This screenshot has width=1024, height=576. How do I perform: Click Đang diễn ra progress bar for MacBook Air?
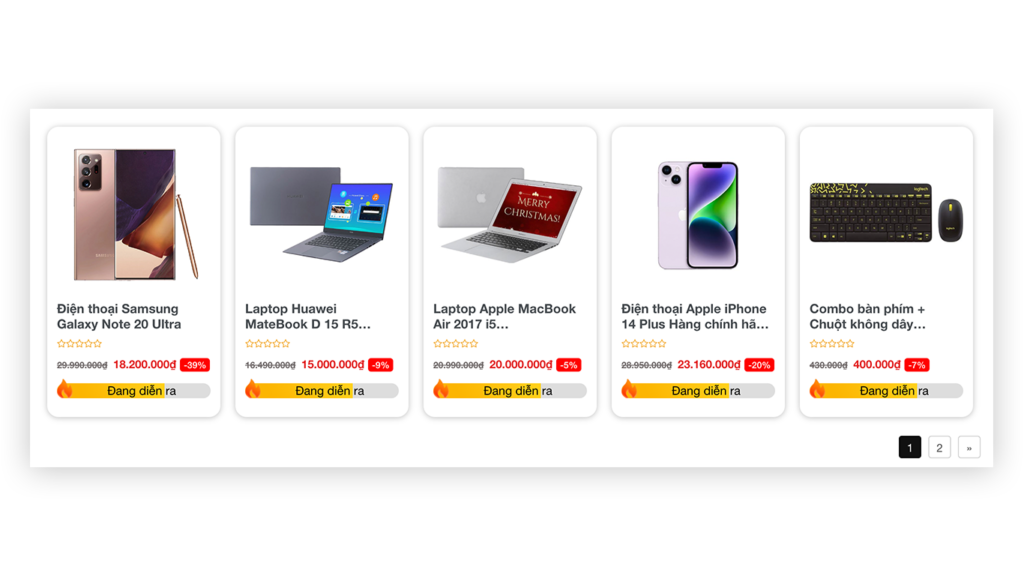pos(510,391)
